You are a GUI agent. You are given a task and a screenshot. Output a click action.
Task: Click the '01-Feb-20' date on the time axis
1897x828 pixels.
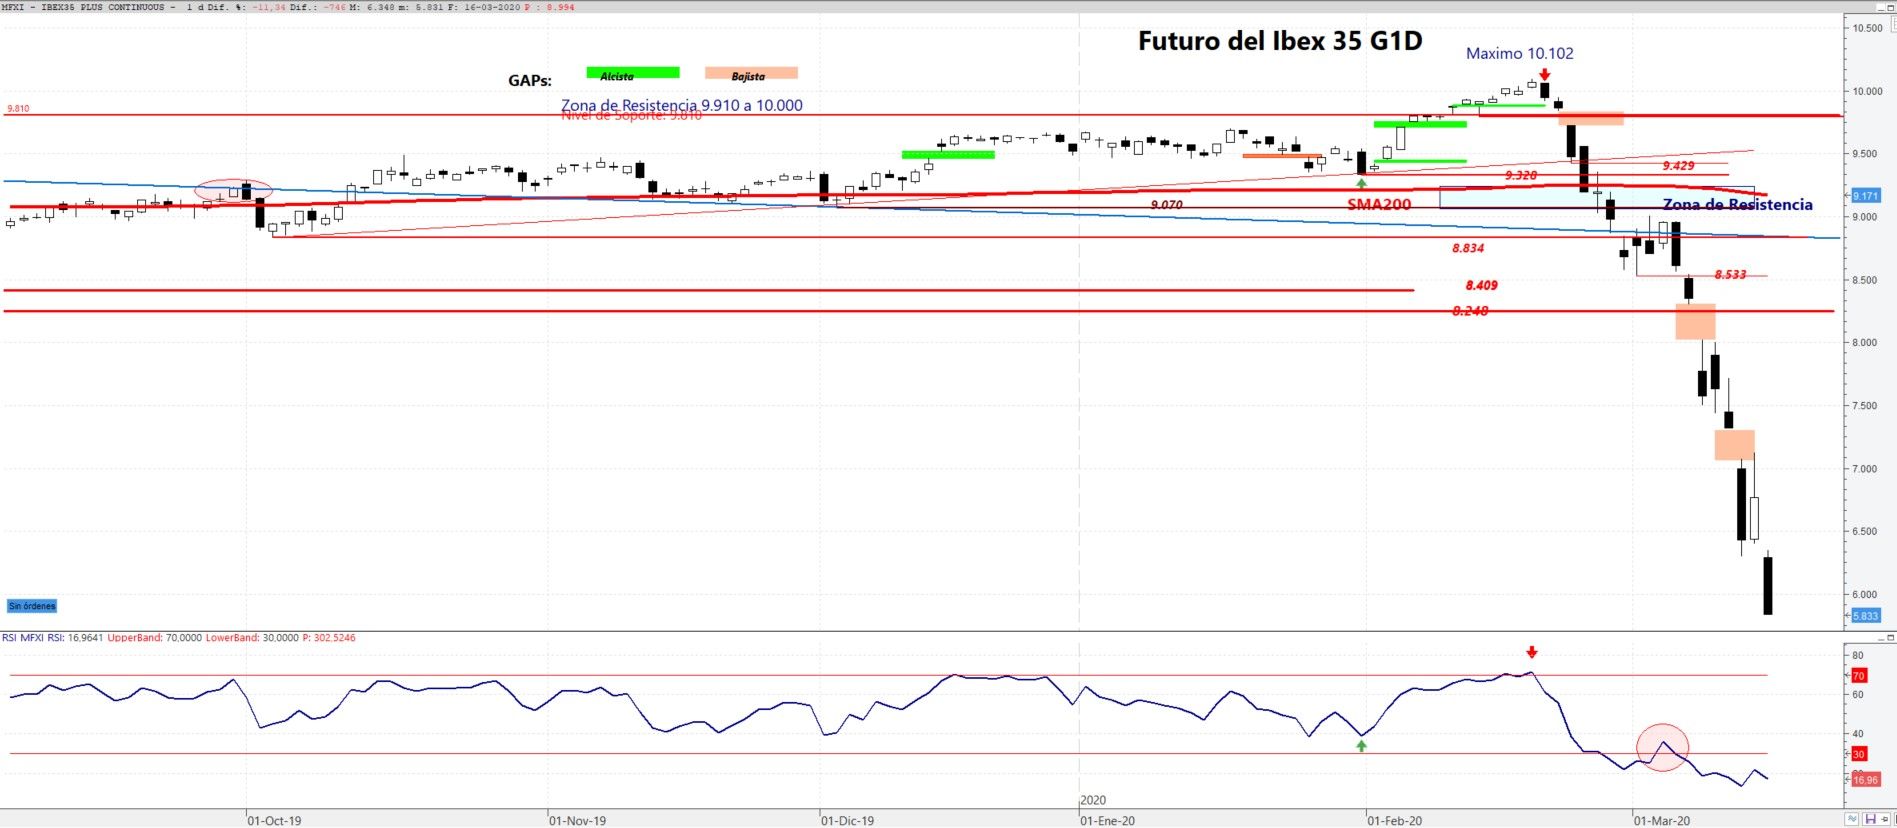pyautogui.click(x=1395, y=821)
